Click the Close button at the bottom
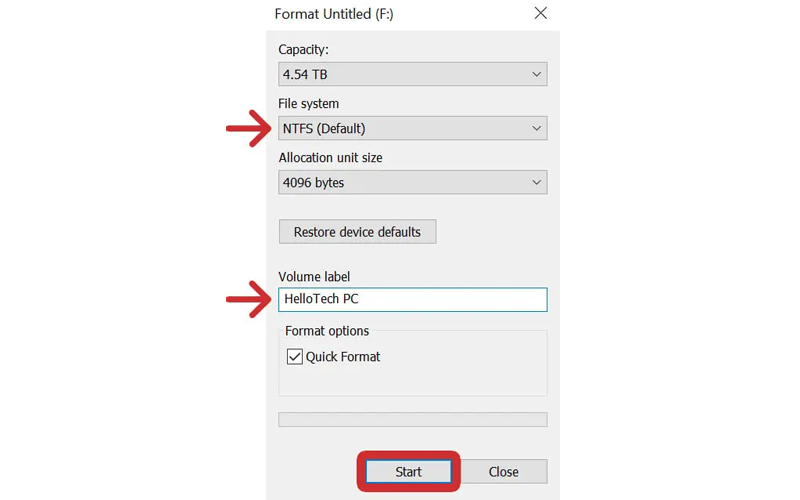 [x=503, y=472]
